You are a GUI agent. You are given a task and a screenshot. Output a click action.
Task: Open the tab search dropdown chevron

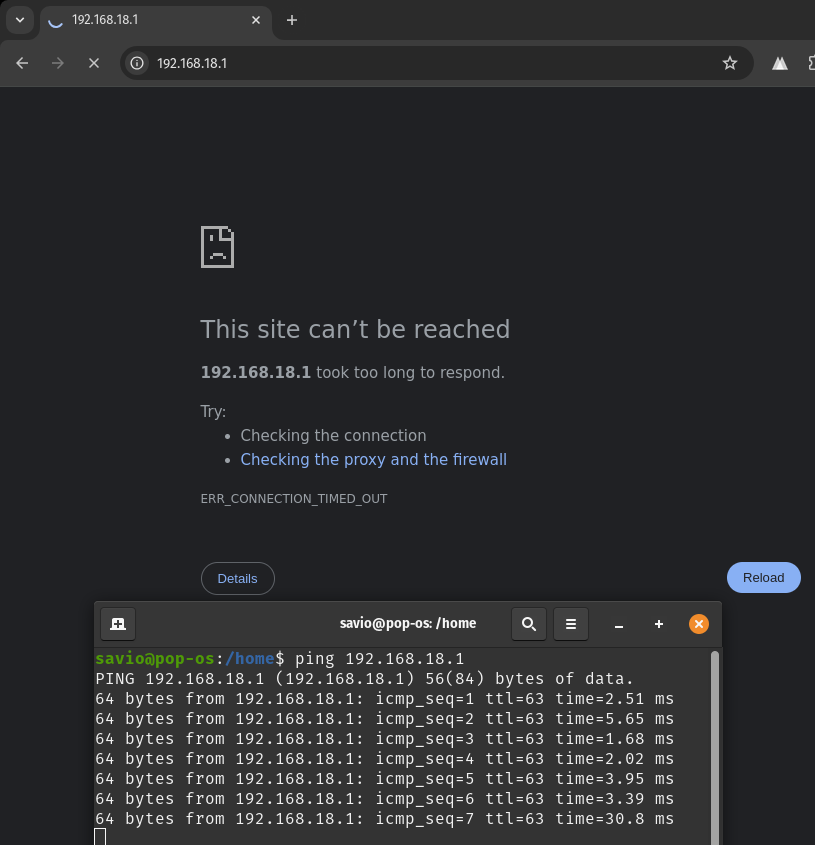[x=20, y=20]
